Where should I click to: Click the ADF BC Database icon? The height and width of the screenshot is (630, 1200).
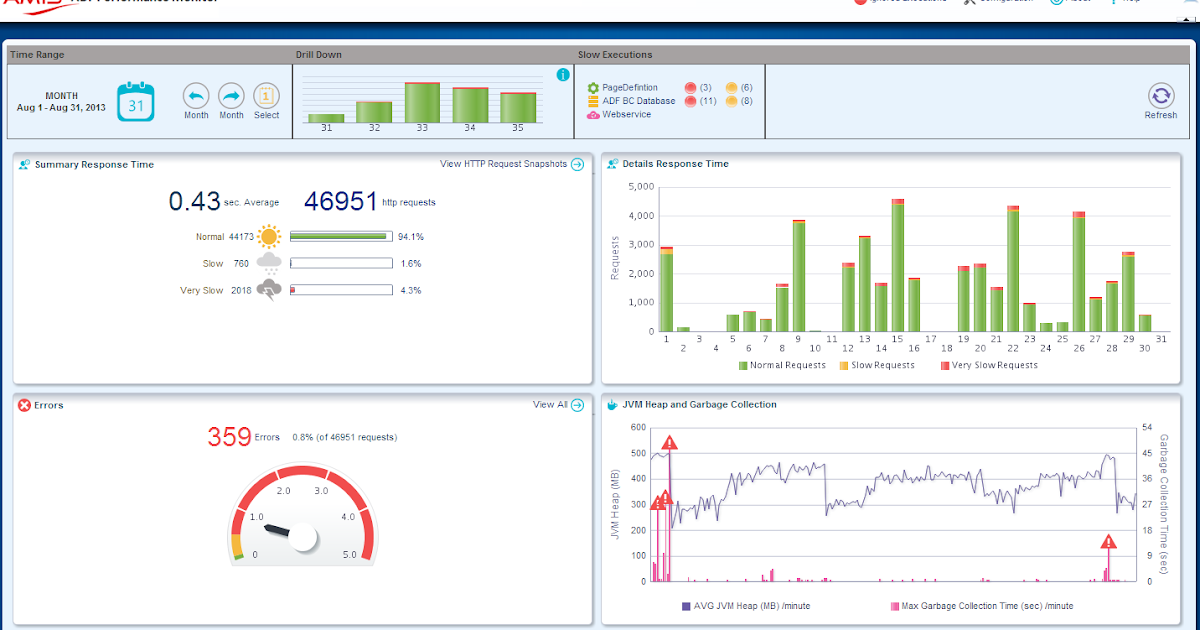(593, 101)
